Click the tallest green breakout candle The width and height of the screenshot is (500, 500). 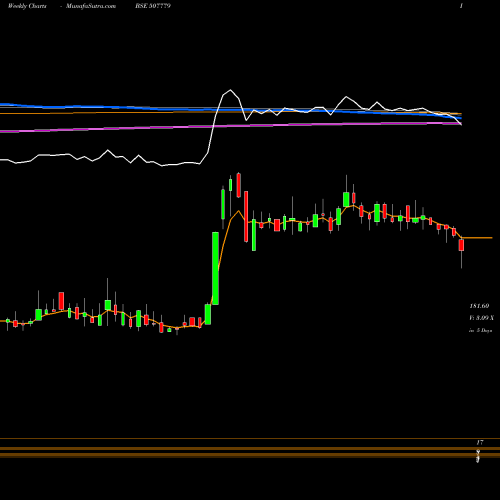[x=215, y=268]
